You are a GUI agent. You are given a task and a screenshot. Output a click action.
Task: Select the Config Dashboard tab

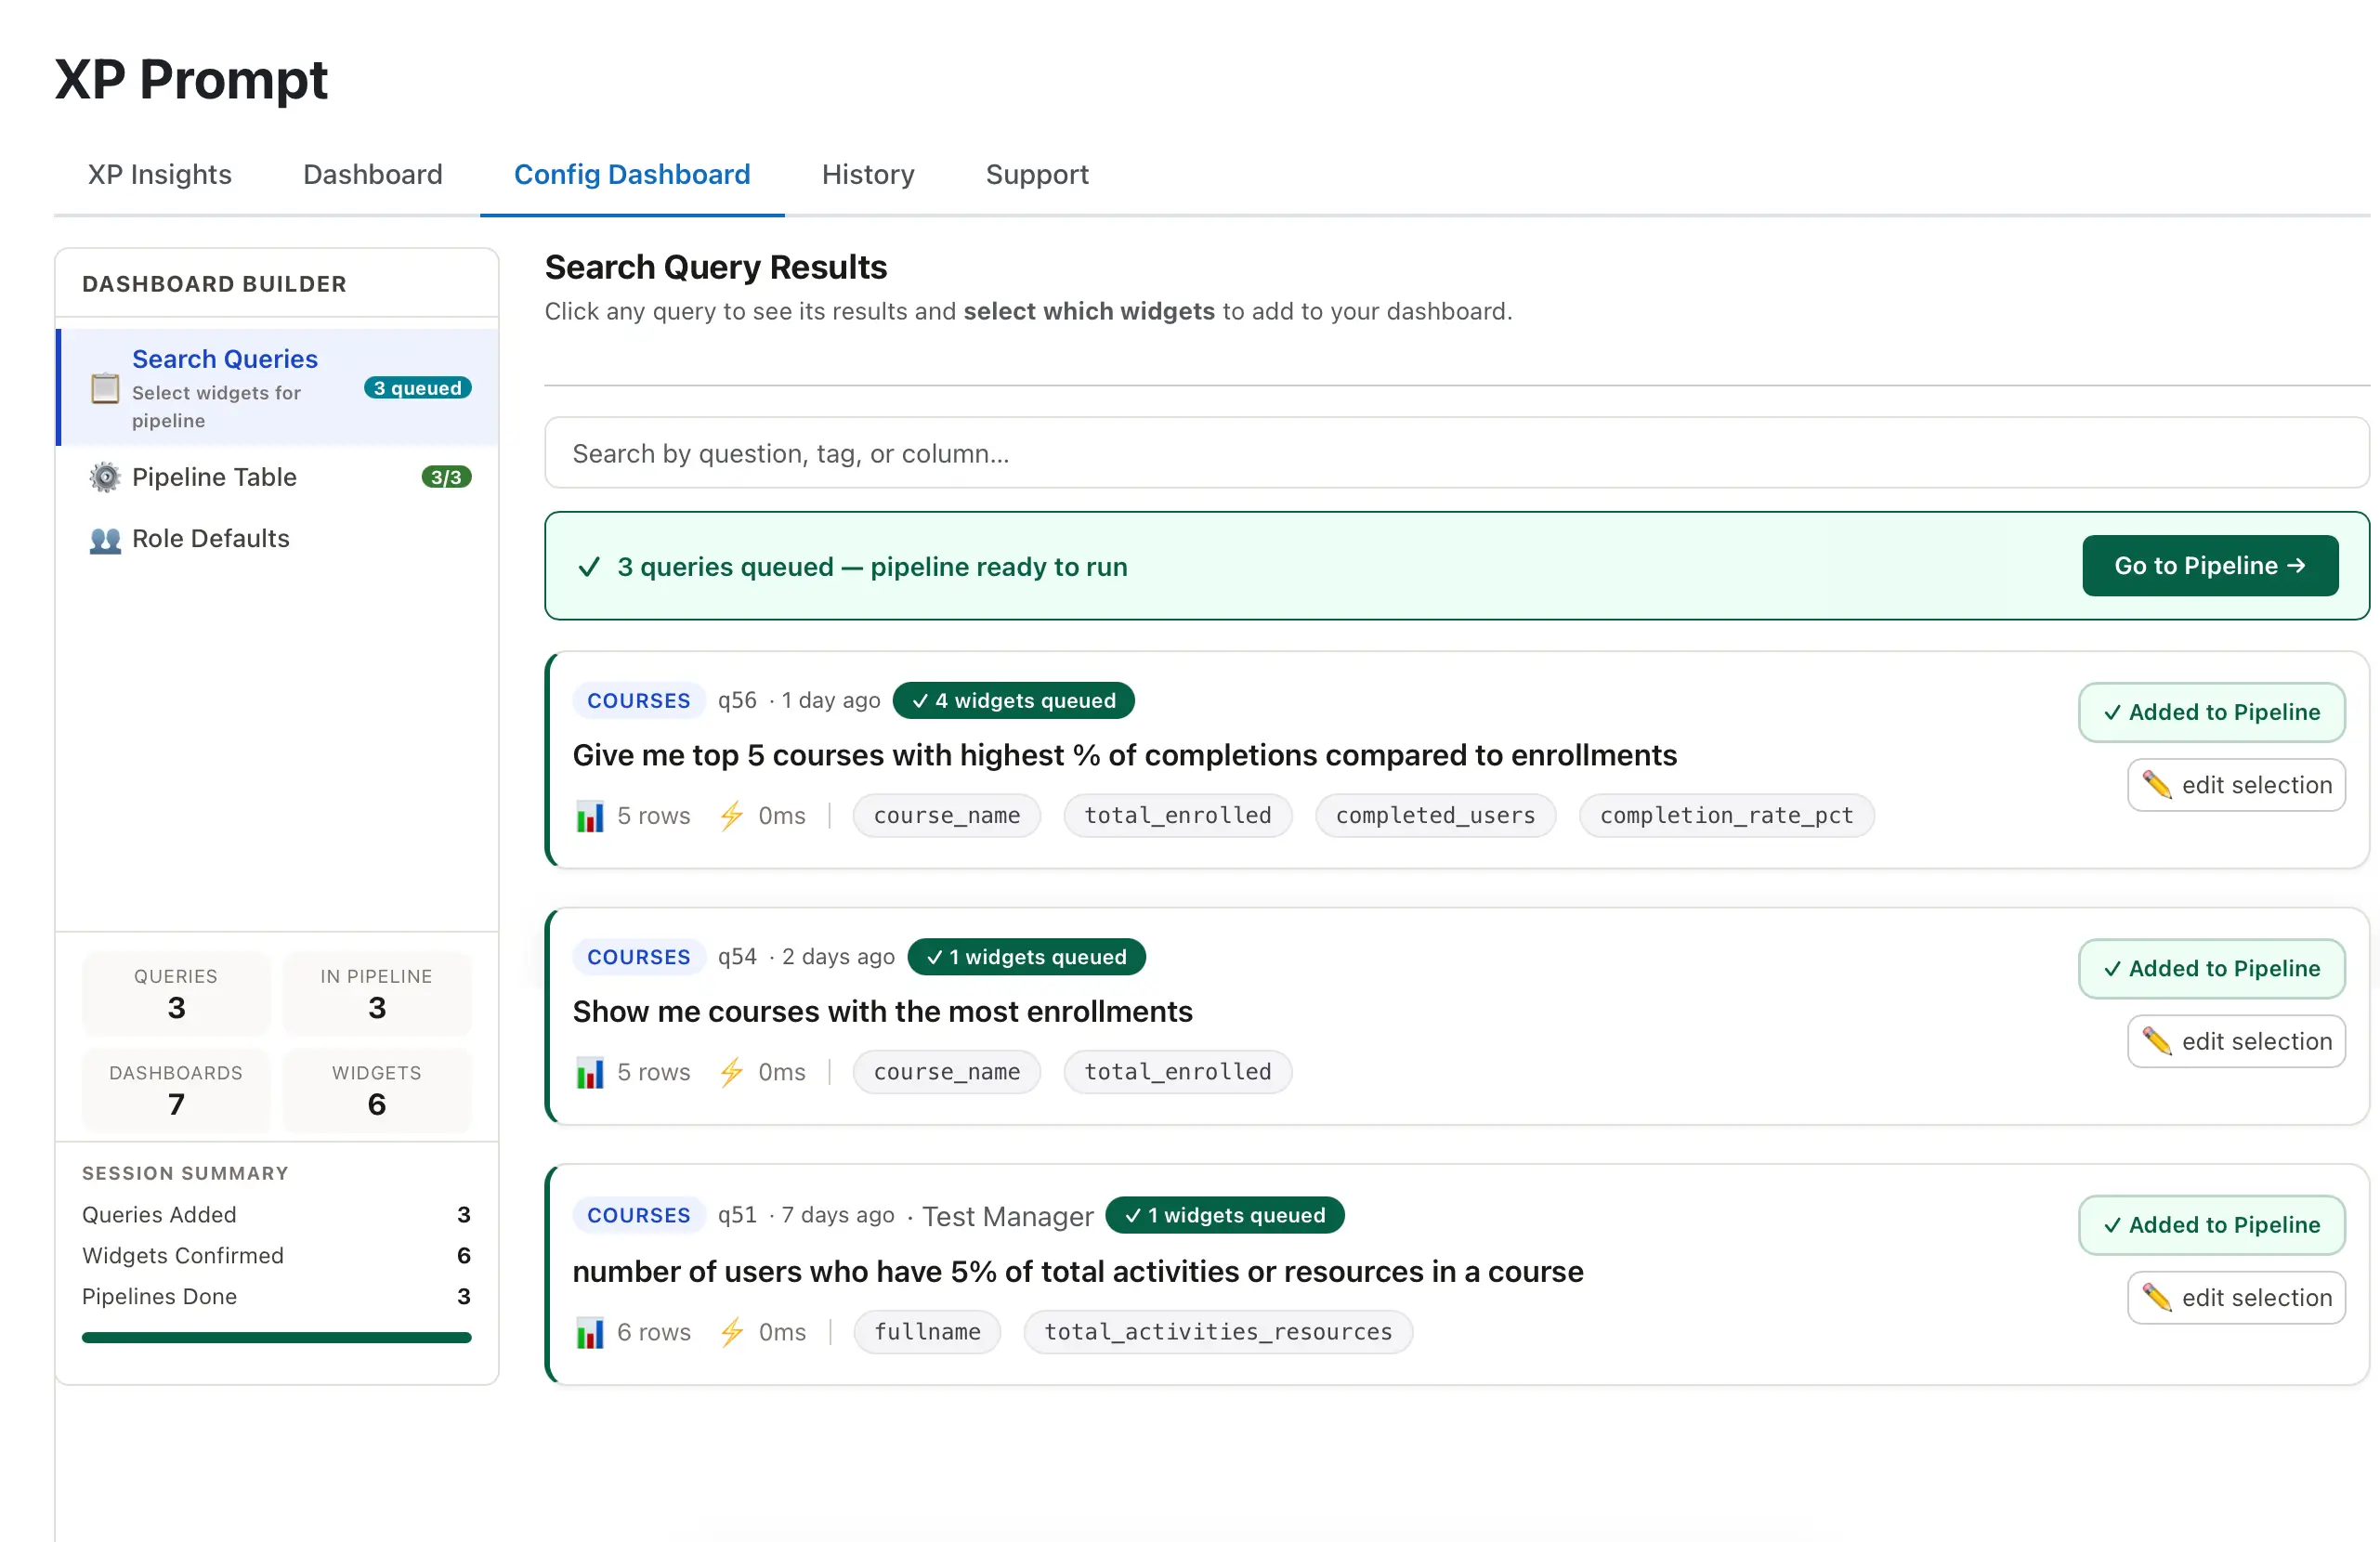[632, 174]
